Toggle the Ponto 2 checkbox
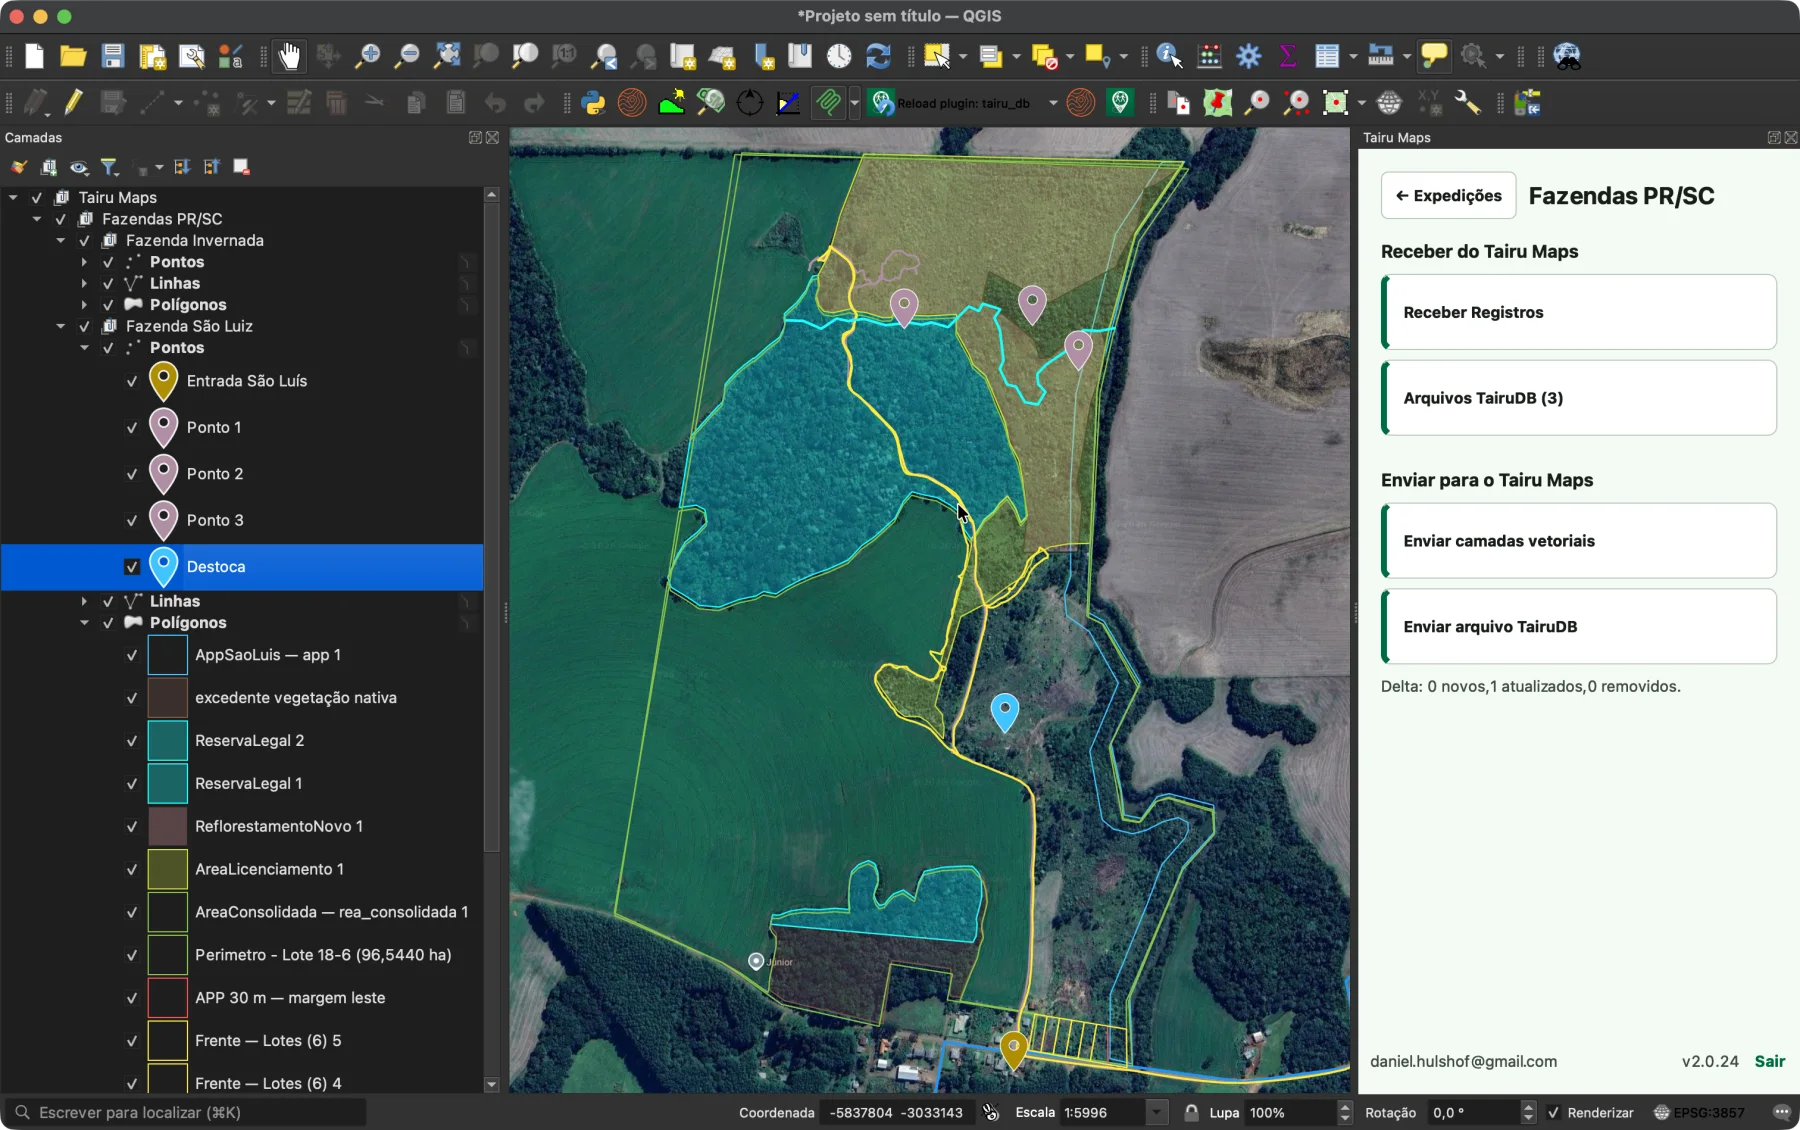The width and height of the screenshot is (1800, 1130). click(131, 474)
